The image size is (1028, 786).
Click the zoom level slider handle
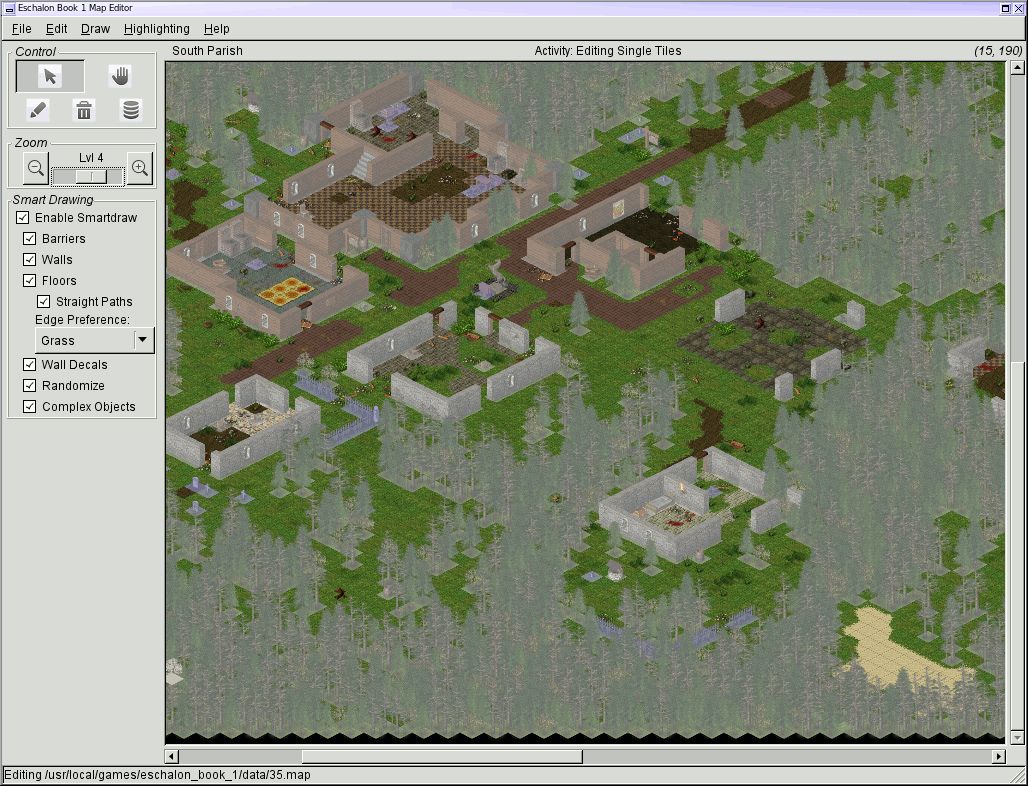click(x=93, y=176)
